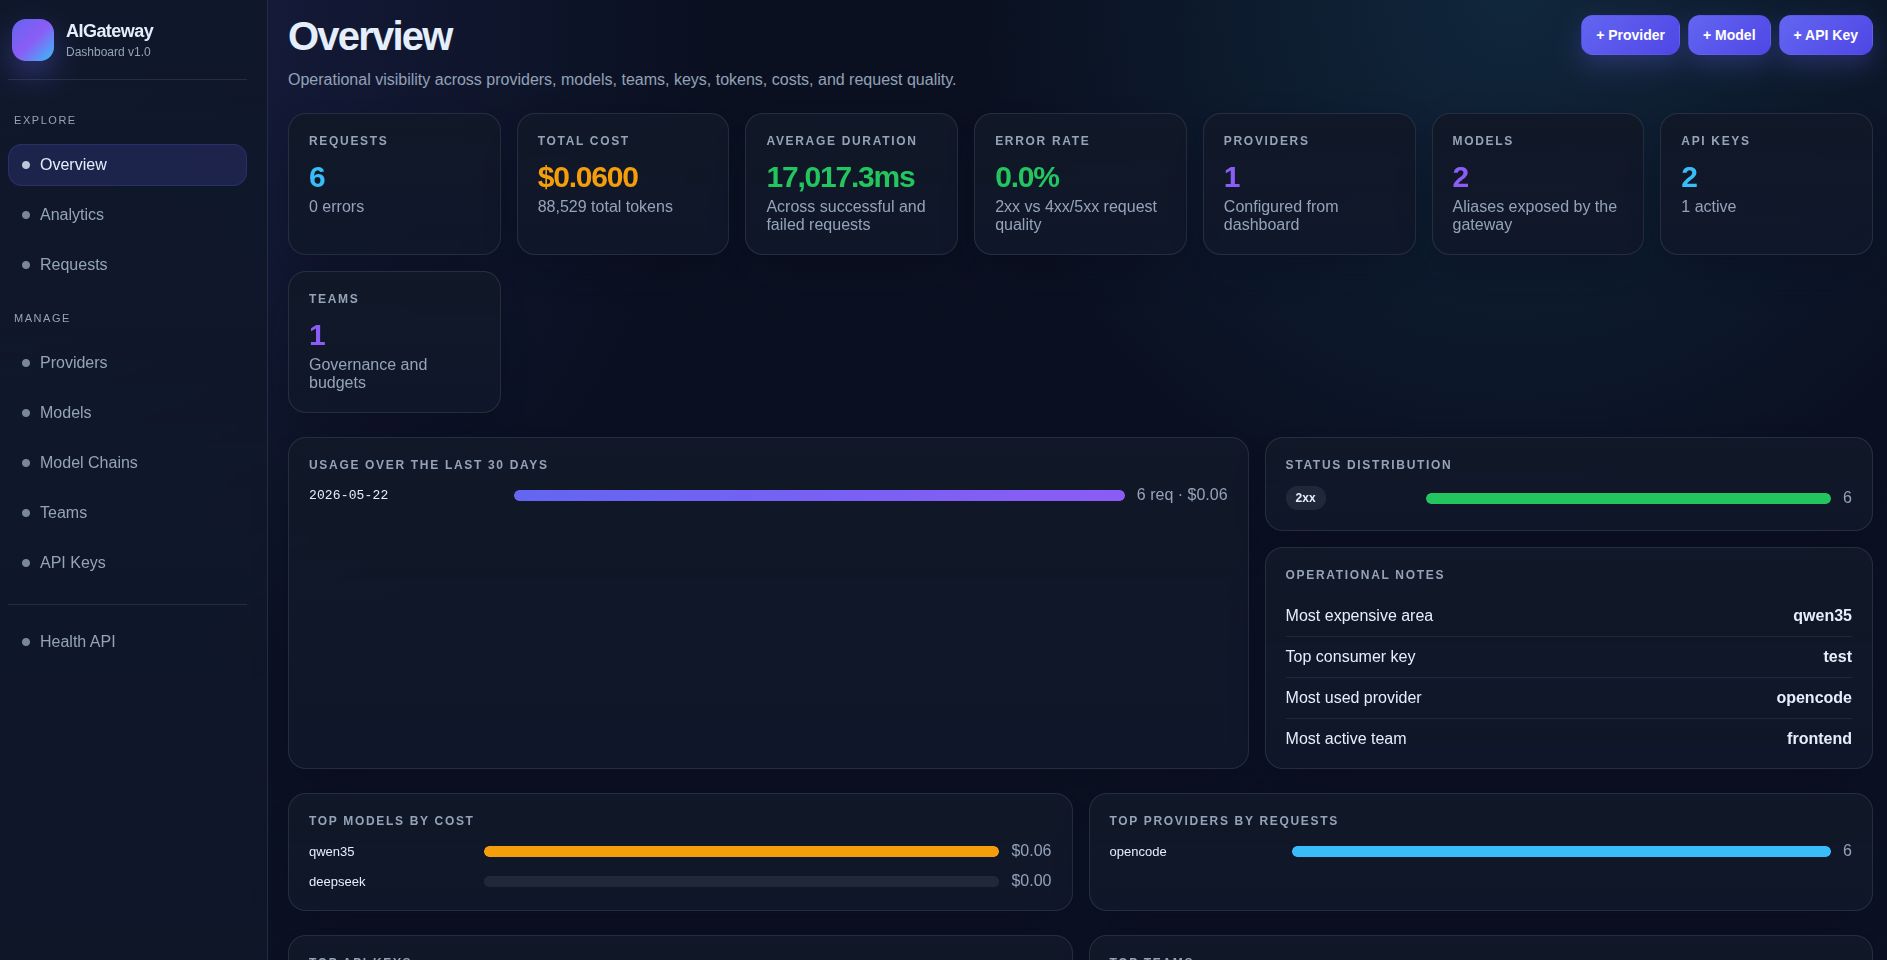Click the + Provider button
This screenshot has height=960, width=1887.
[1630, 35]
